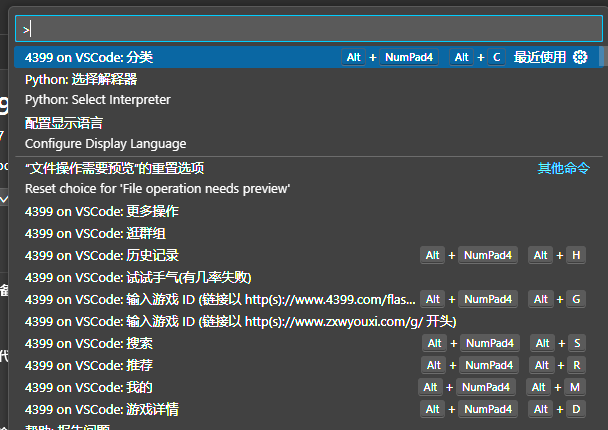
Task: Click the S key badge on the 搜索 row
Action: (577, 344)
